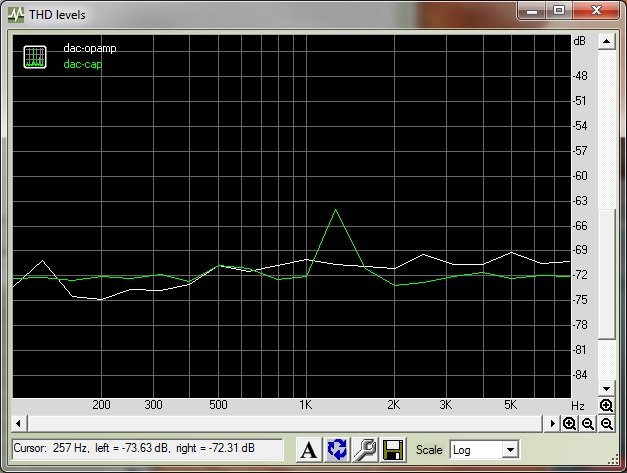Click the blue refresh arrows button

tap(337, 450)
